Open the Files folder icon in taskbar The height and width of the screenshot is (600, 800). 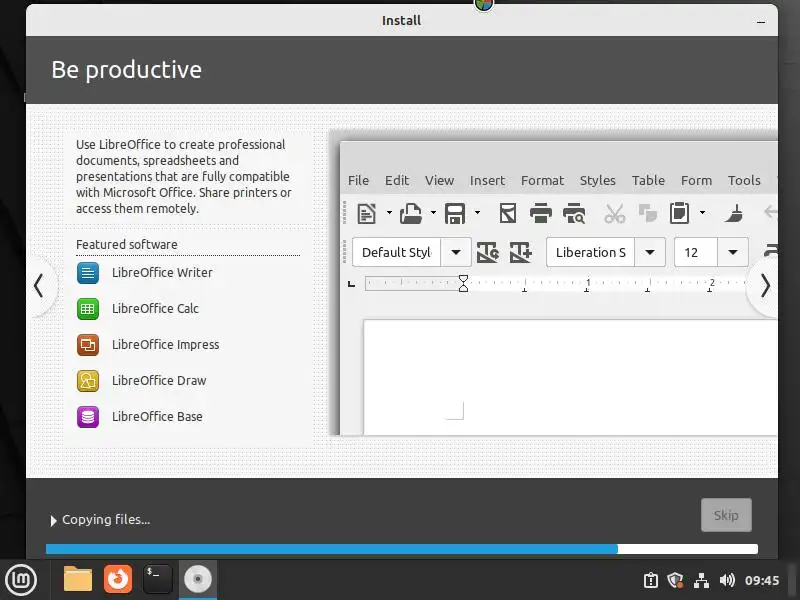coord(78,580)
